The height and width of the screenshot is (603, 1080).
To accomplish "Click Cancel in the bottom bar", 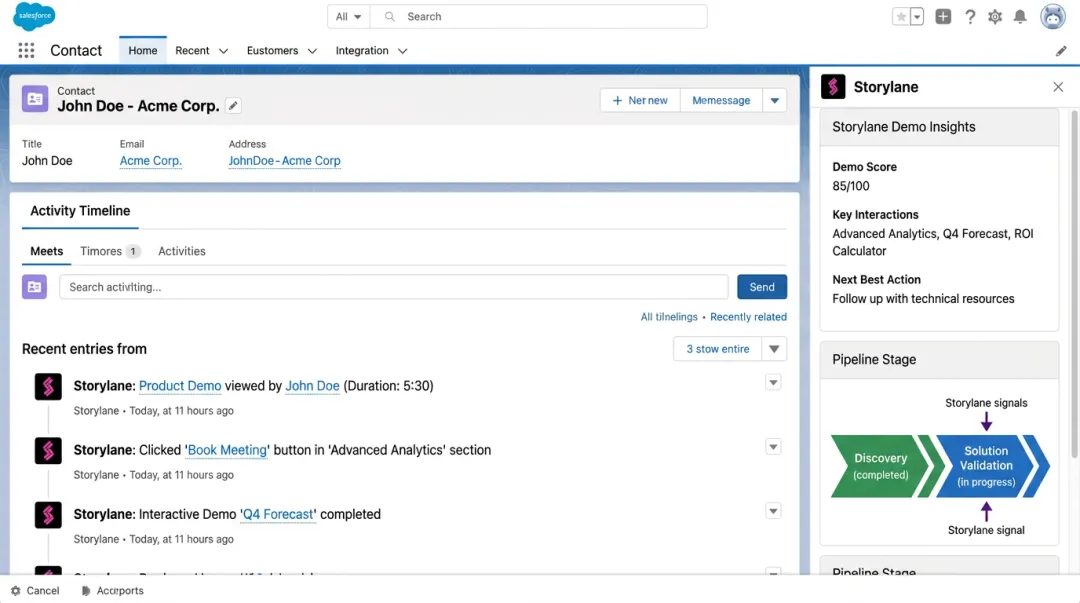I will pos(43,591).
